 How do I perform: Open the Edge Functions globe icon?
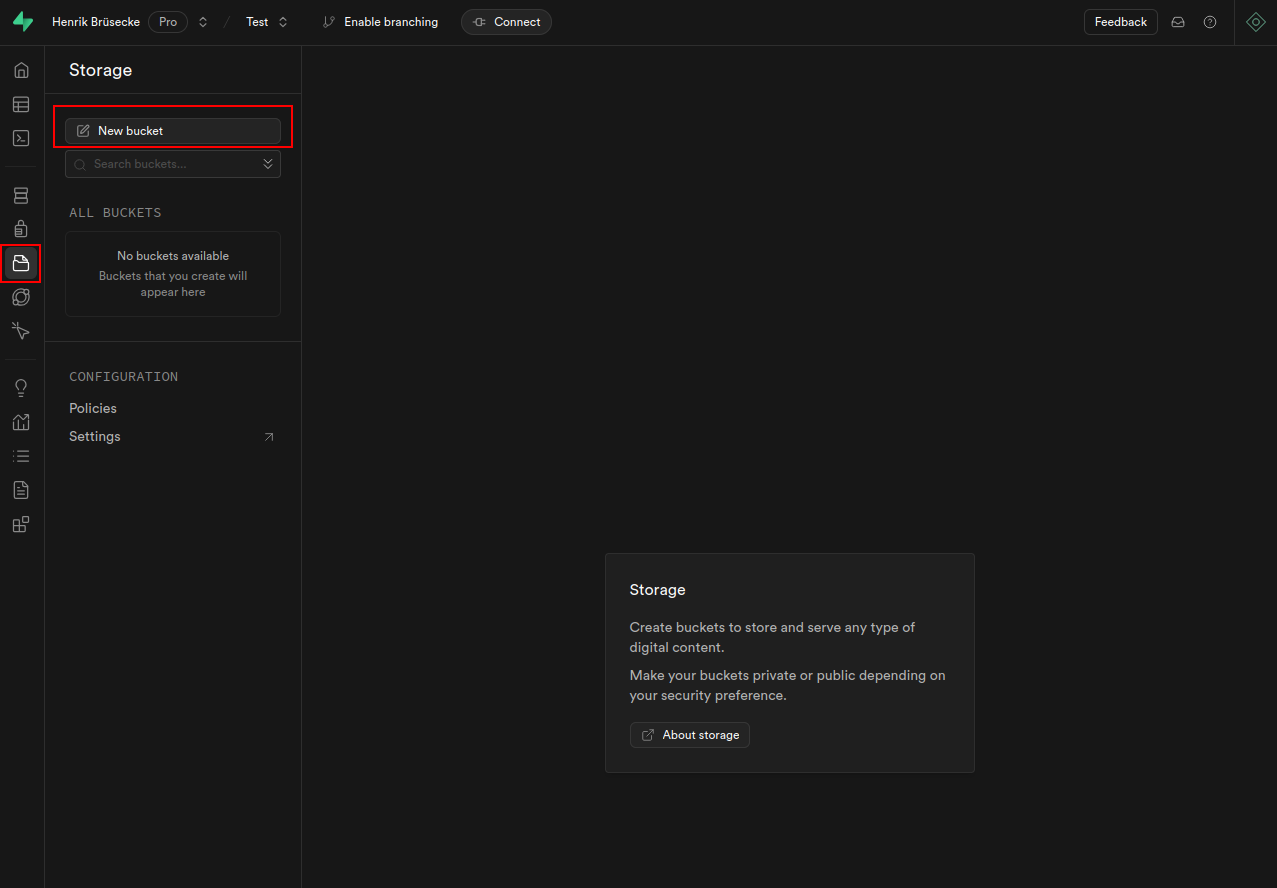tap(21, 297)
